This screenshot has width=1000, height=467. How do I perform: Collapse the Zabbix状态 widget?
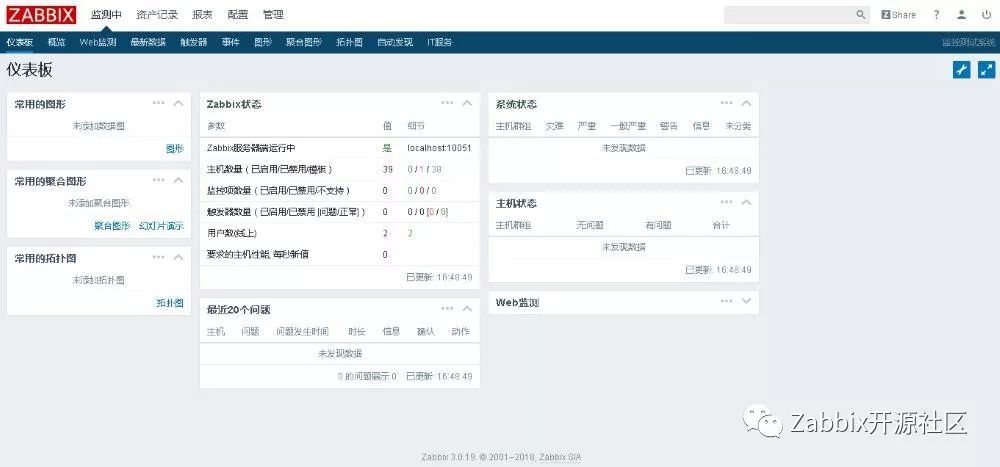[467, 103]
